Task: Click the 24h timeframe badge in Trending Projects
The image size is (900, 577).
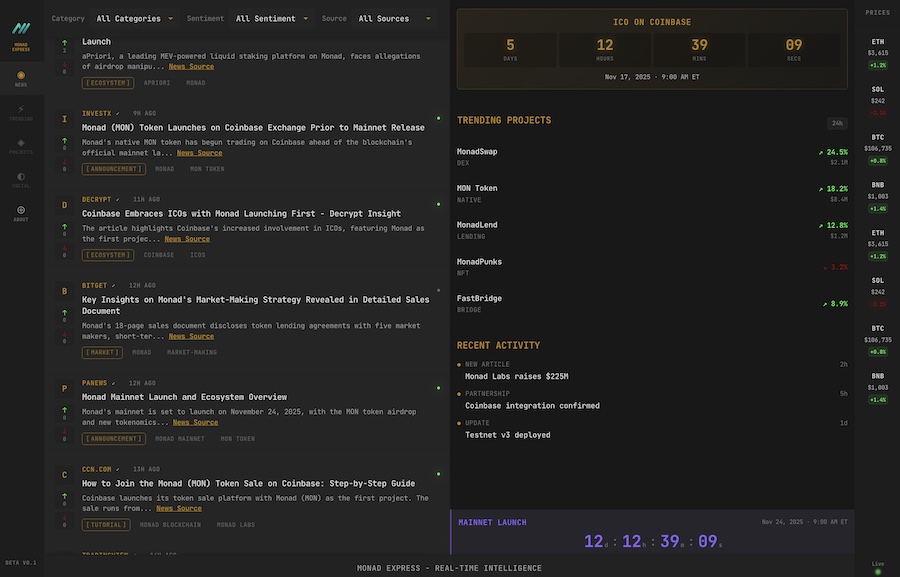Action: (x=836, y=123)
